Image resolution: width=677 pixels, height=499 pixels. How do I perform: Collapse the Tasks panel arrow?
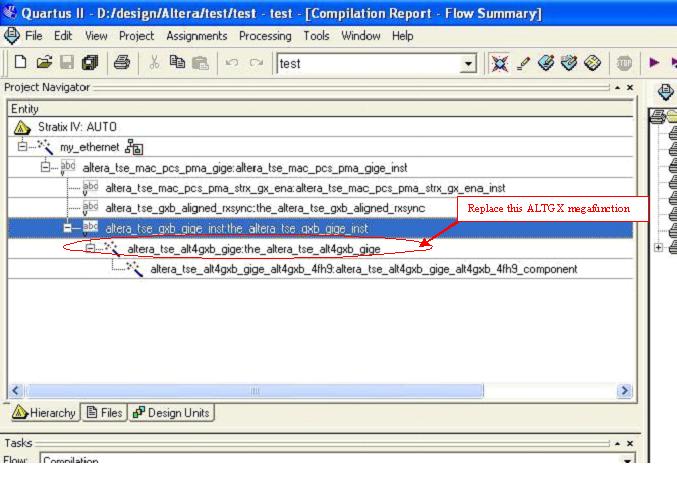pyautogui.click(x=617, y=443)
